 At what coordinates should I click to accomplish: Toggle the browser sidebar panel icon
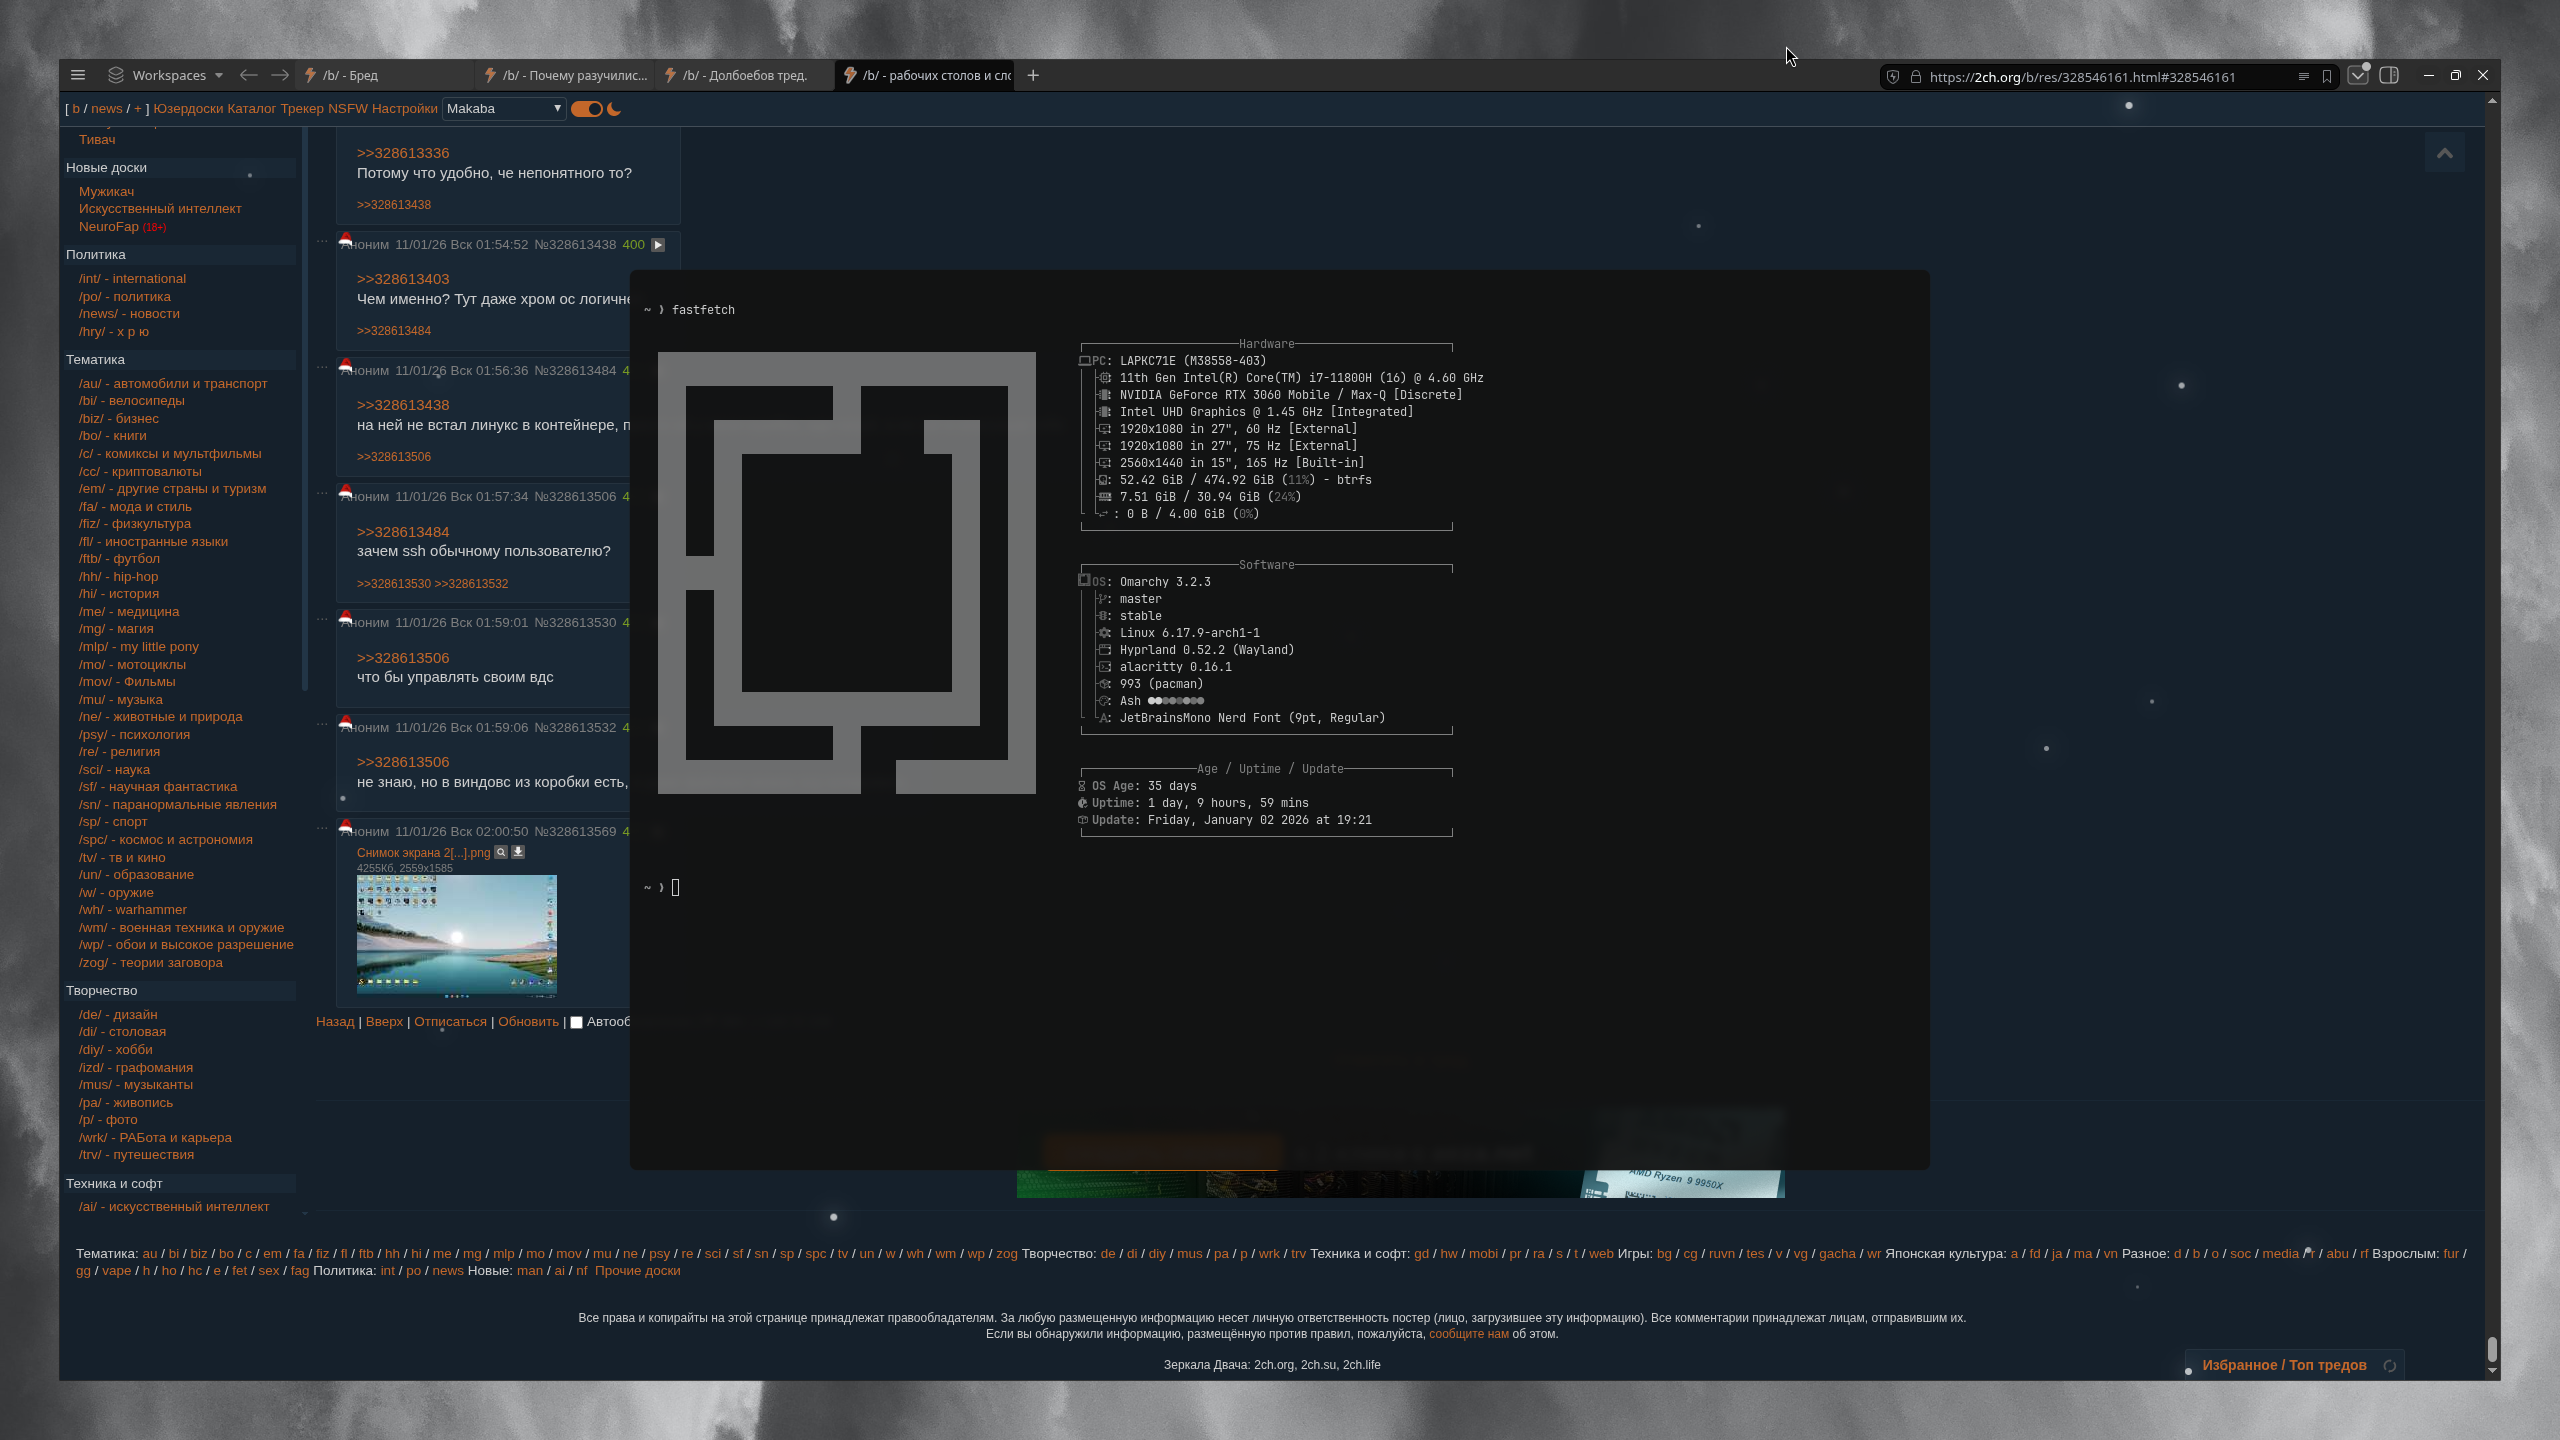pos(2389,76)
